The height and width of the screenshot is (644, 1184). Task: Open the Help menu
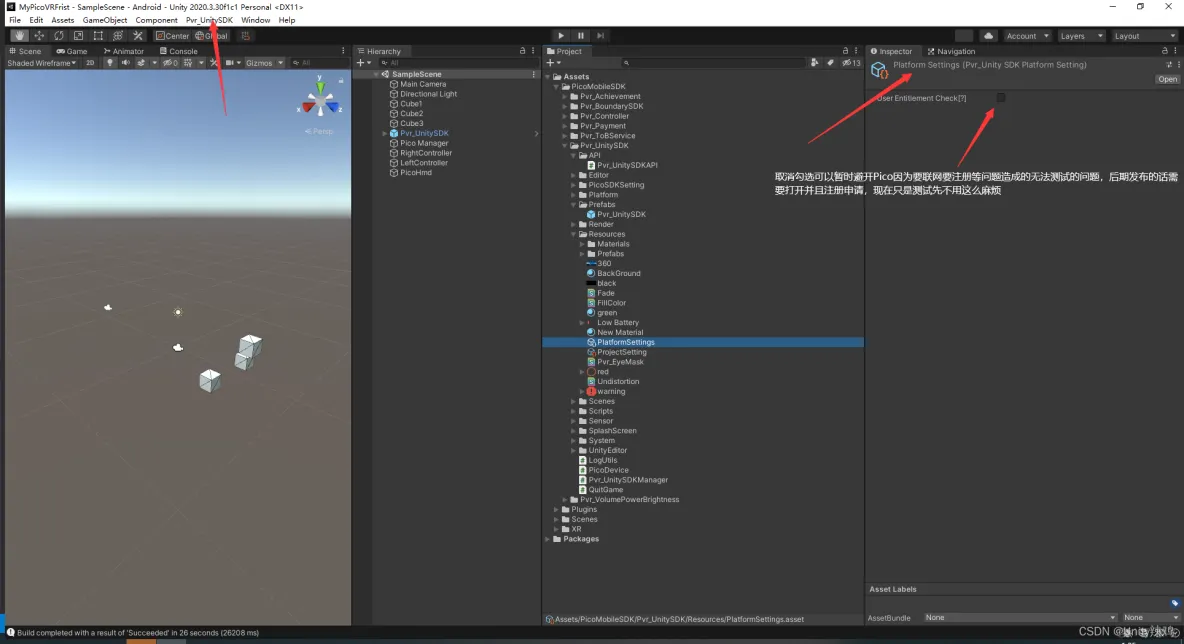[x=287, y=20]
